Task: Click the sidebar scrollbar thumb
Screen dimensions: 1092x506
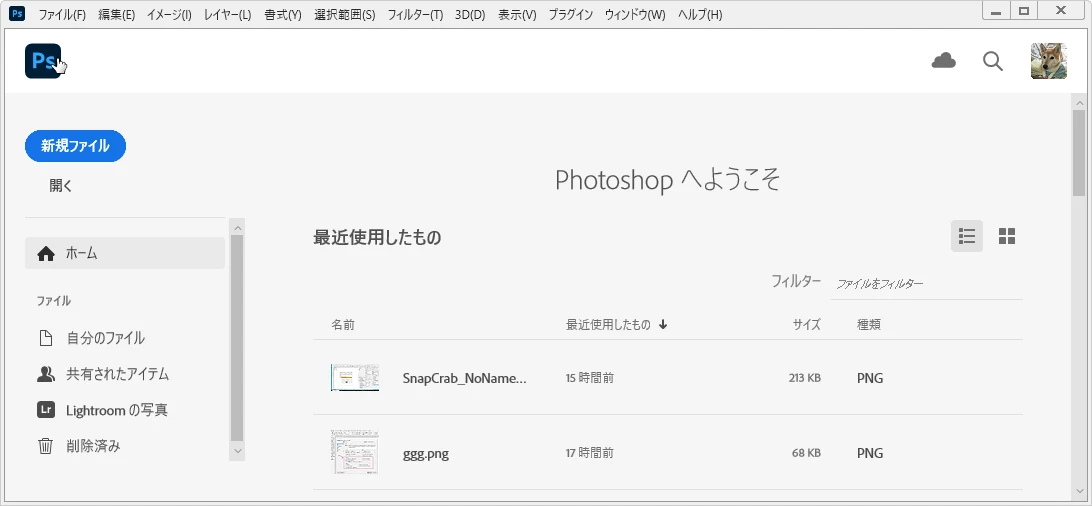Action: pos(237,338)
